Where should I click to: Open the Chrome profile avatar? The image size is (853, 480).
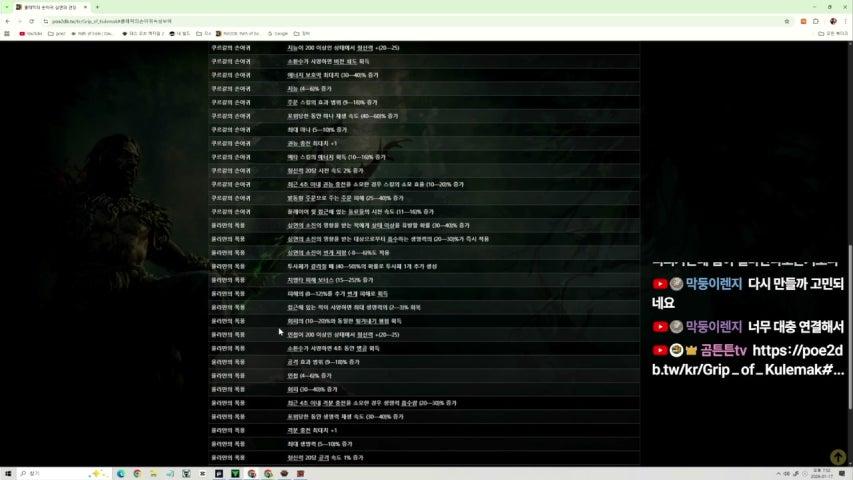tap(833, 21)
